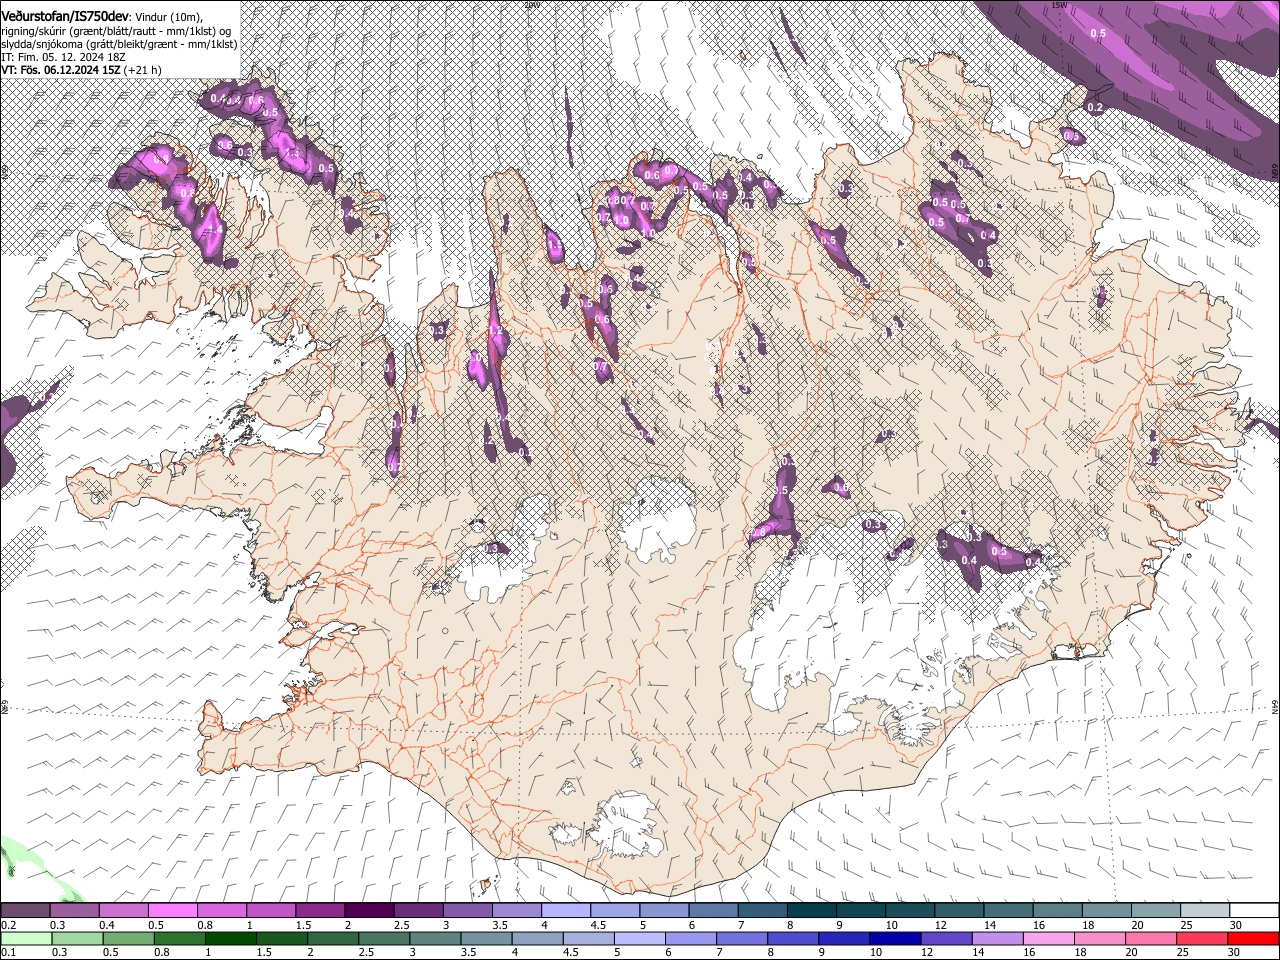This screenshot has height=960, width=1280.
Task: Select lower-scale violet swatch between 12 and 14
Action: point(947,938)
